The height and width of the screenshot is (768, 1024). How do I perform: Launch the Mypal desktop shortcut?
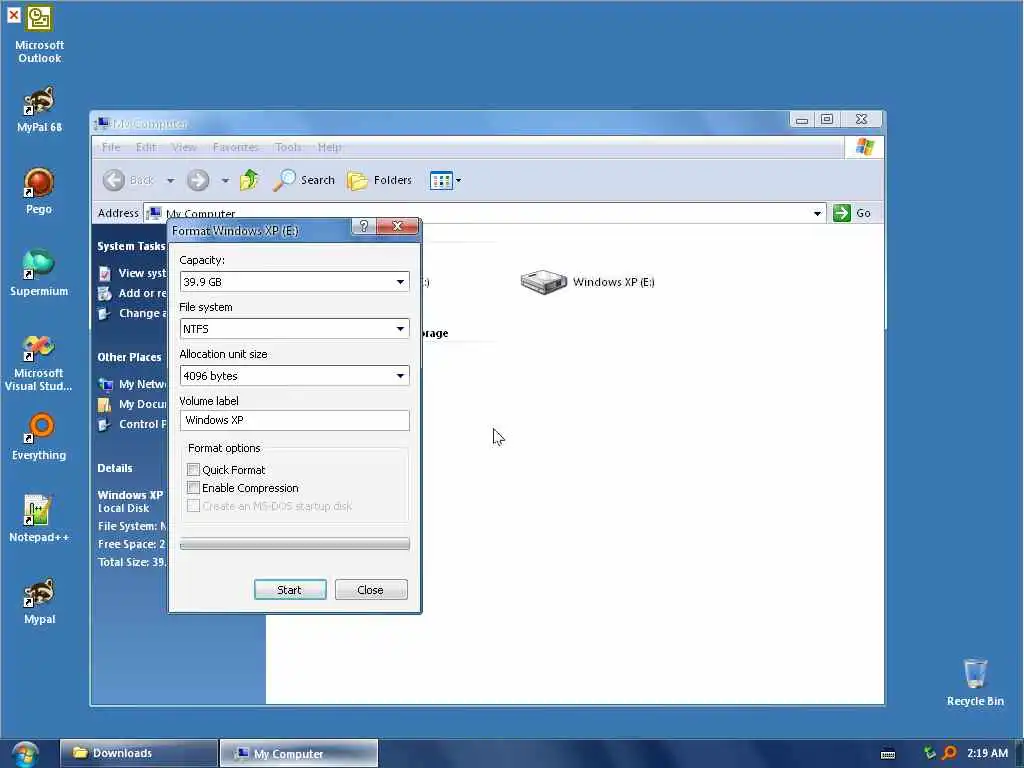[x=39, y=601]
